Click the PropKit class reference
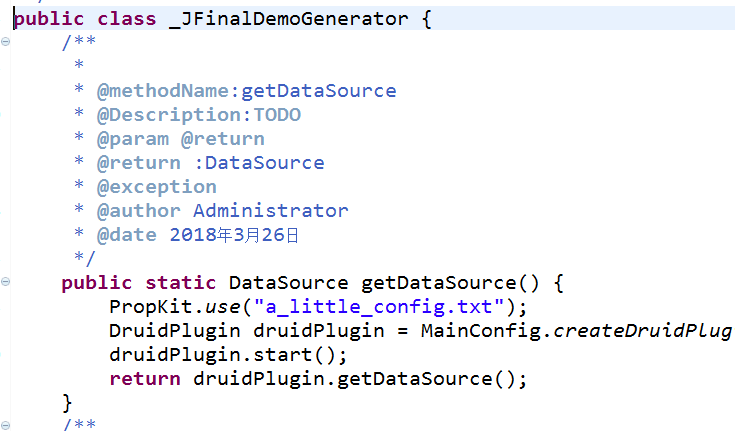 [150, 307]
